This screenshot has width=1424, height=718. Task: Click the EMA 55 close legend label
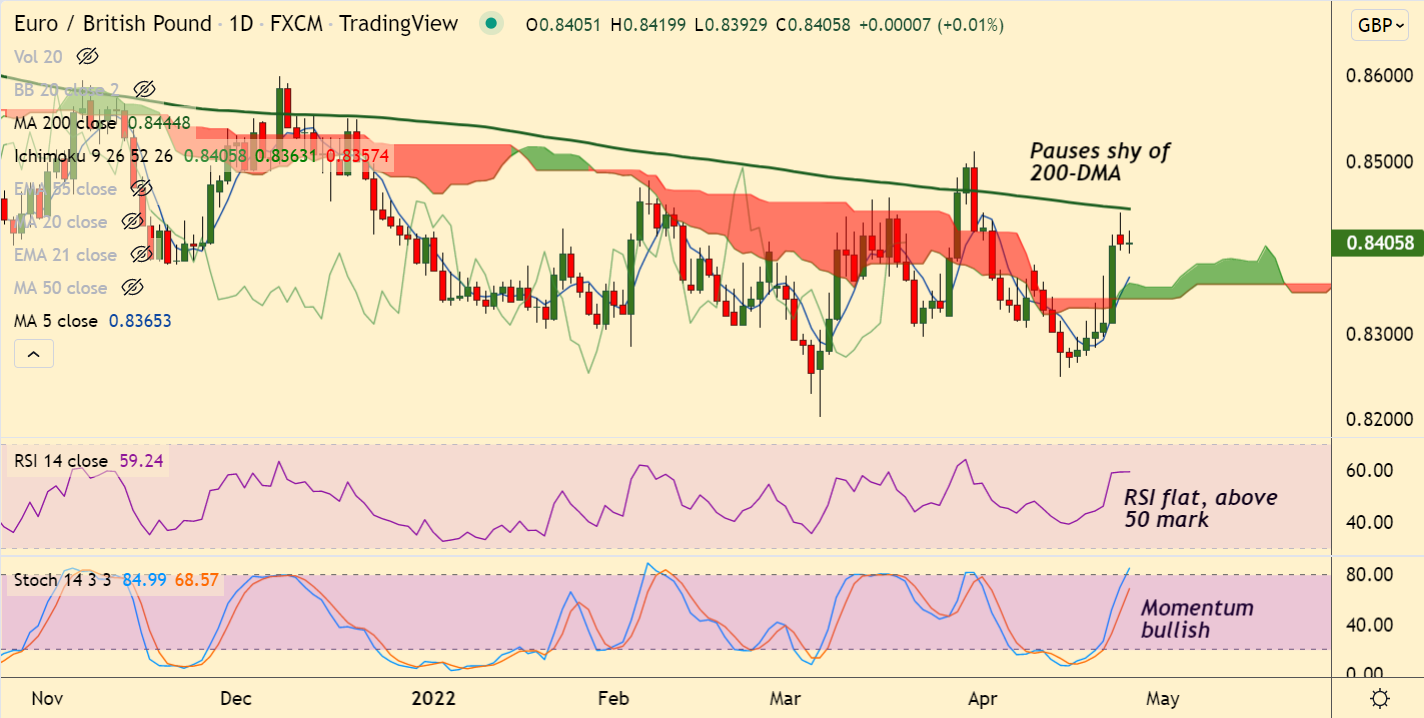pos(65,188)
